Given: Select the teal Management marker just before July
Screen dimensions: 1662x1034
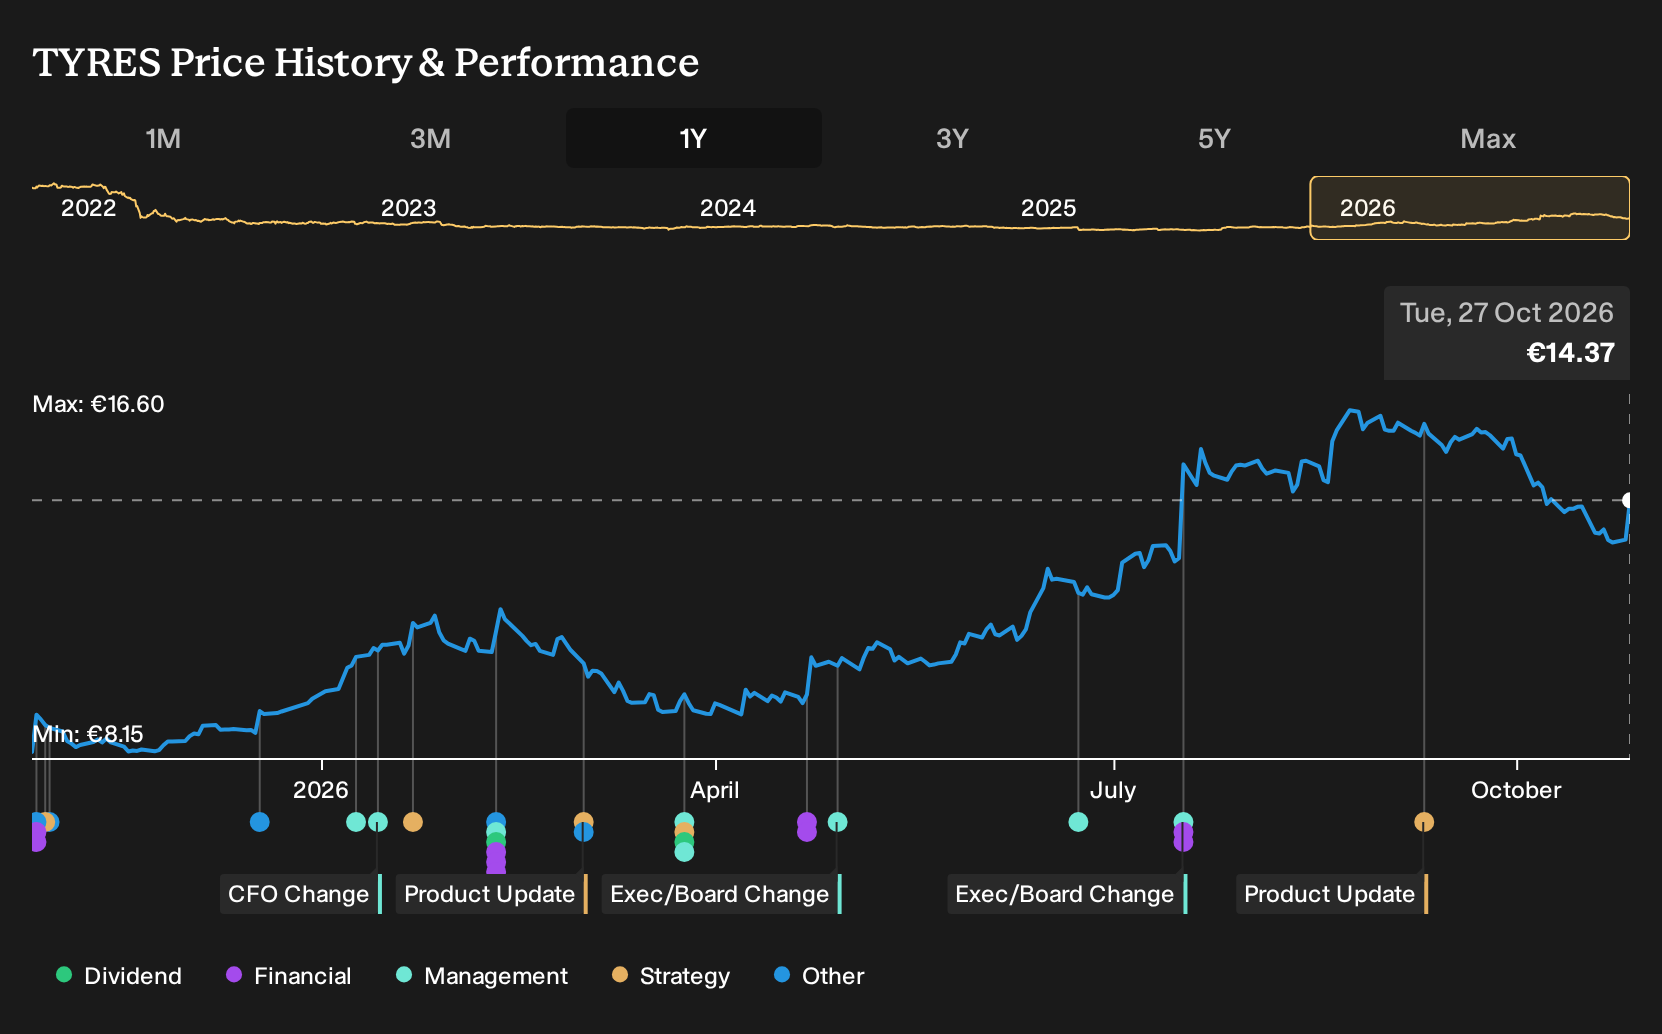Looking at the screenshot, I should [x=1078, y=822].
